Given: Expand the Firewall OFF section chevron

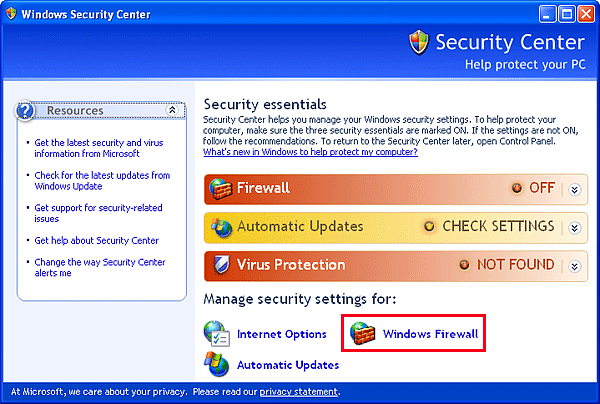Looking at the screenshot, I should [x=574, y=189].
